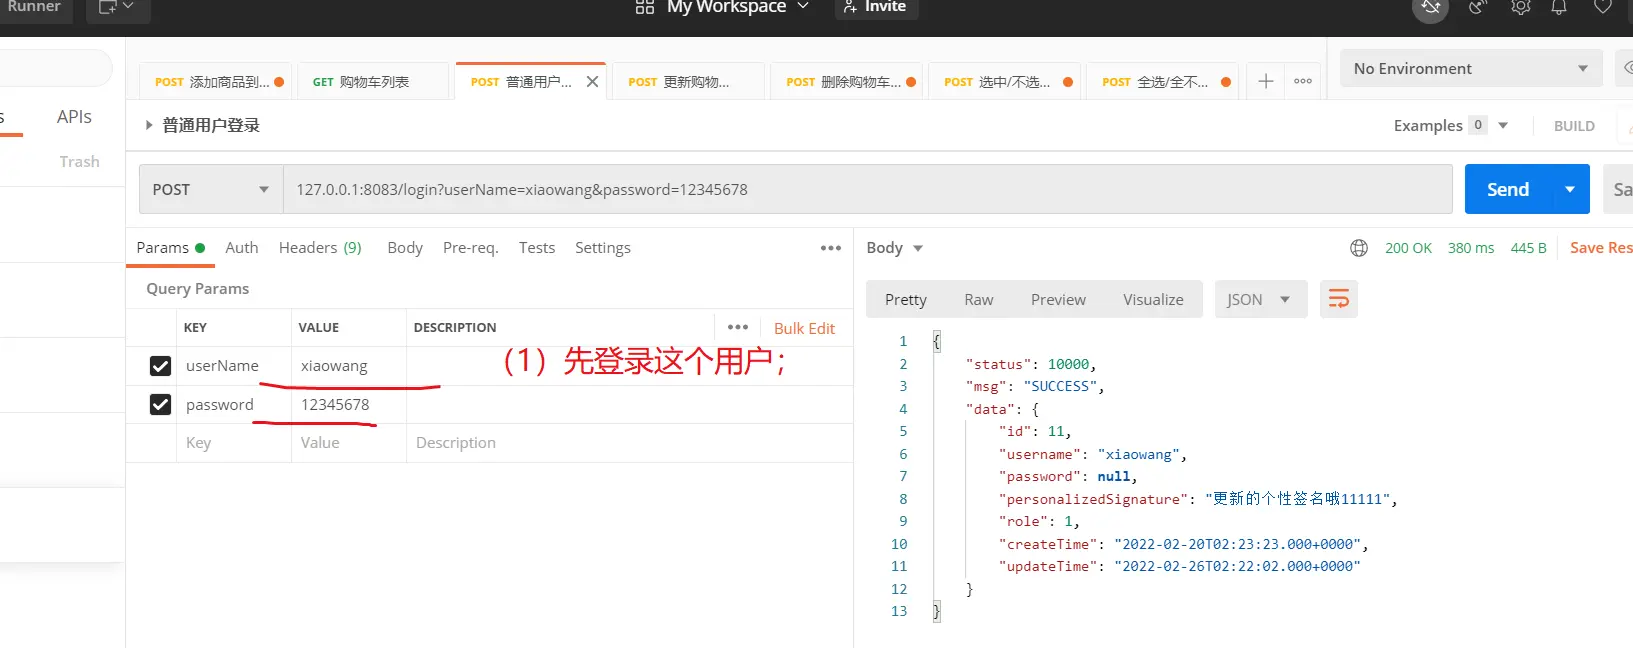Screen dimensions: 1633x648
Task: Click the wrap lines icon in response toolbar
Action: 1338,299
